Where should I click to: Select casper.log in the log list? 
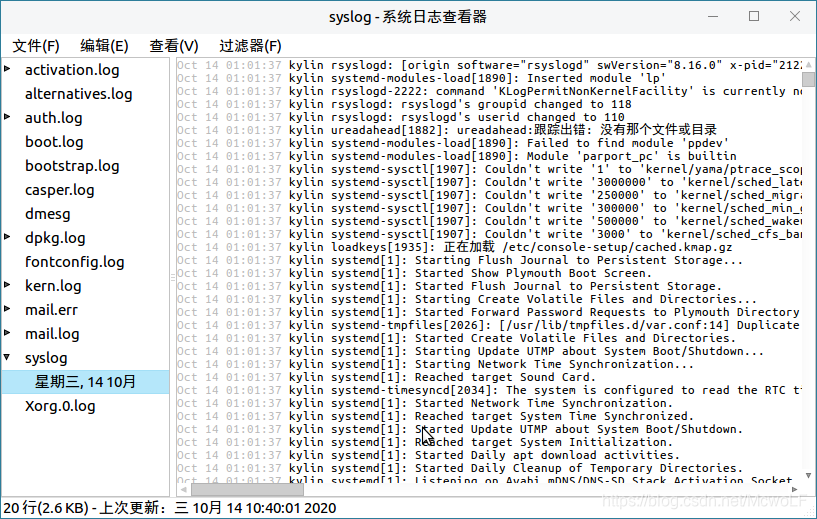[60, 190]
